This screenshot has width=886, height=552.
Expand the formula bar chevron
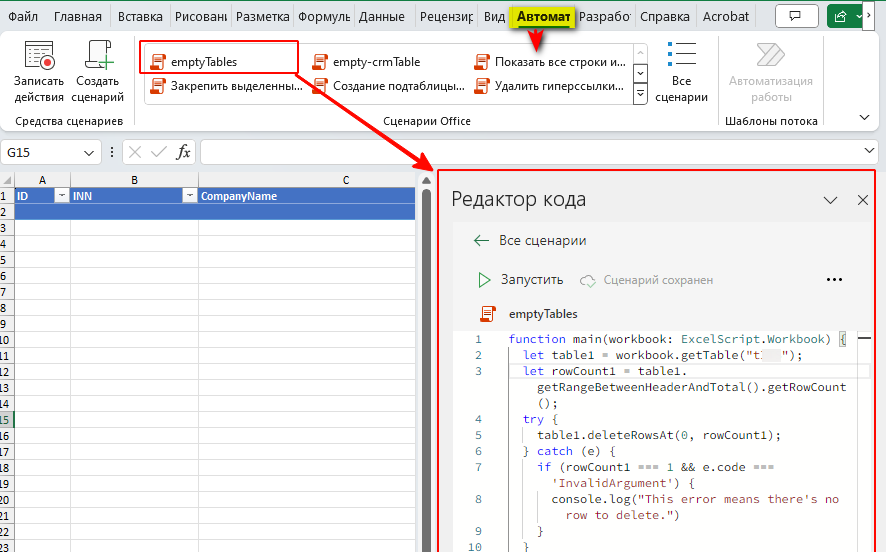pos(869,151)
